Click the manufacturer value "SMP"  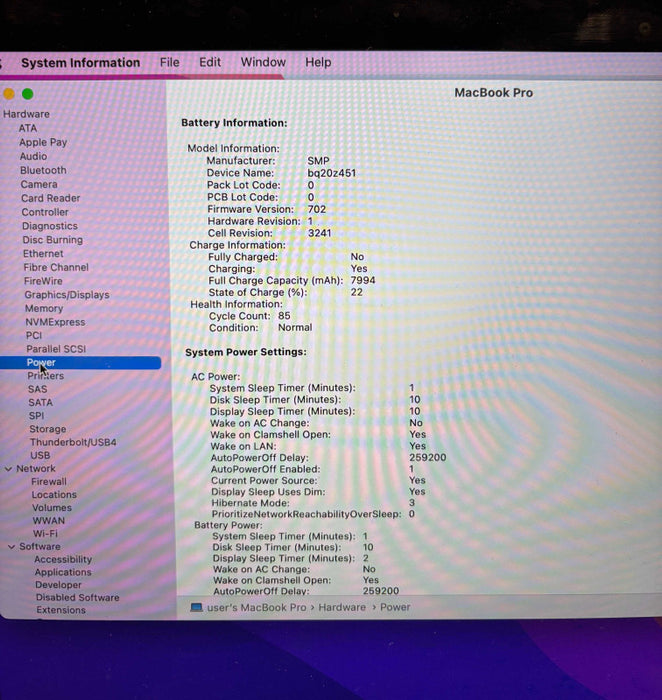point(318,161)
